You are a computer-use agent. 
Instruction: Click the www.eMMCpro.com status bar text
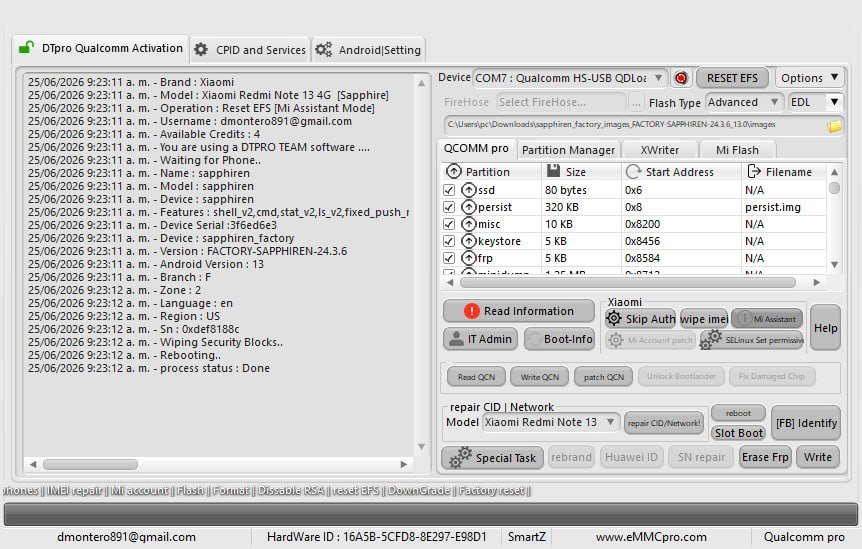pyautogui.click(x=651, y=537)
